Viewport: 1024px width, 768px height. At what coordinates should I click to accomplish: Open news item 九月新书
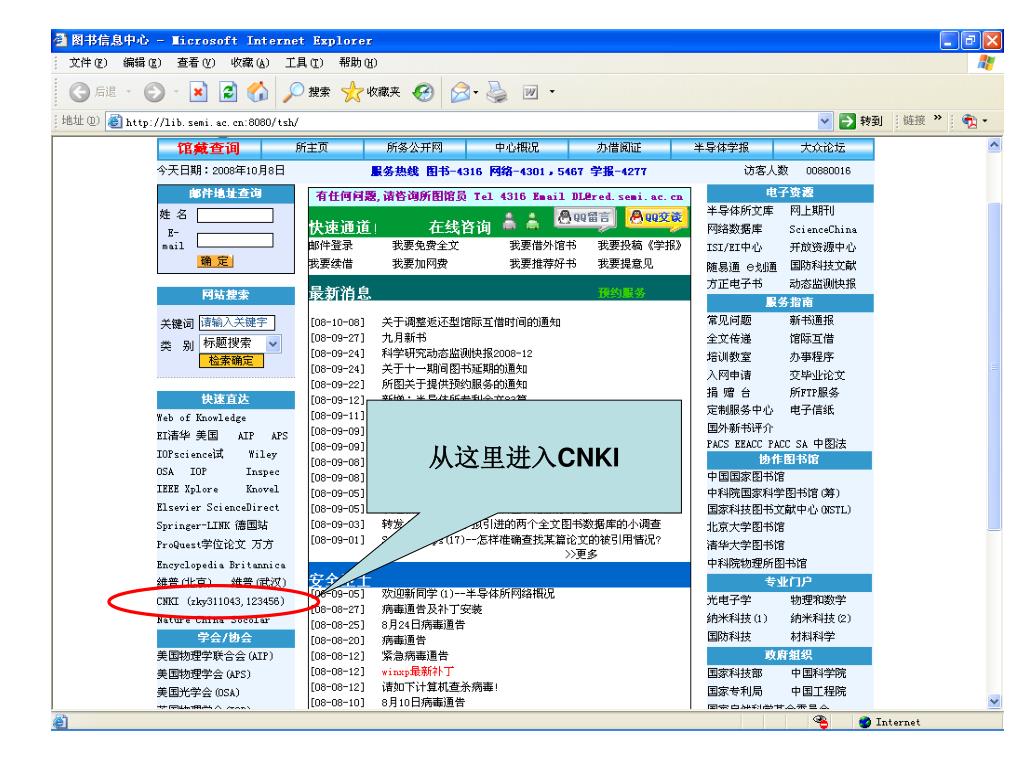pyautogui.click(x=404, y=338)
